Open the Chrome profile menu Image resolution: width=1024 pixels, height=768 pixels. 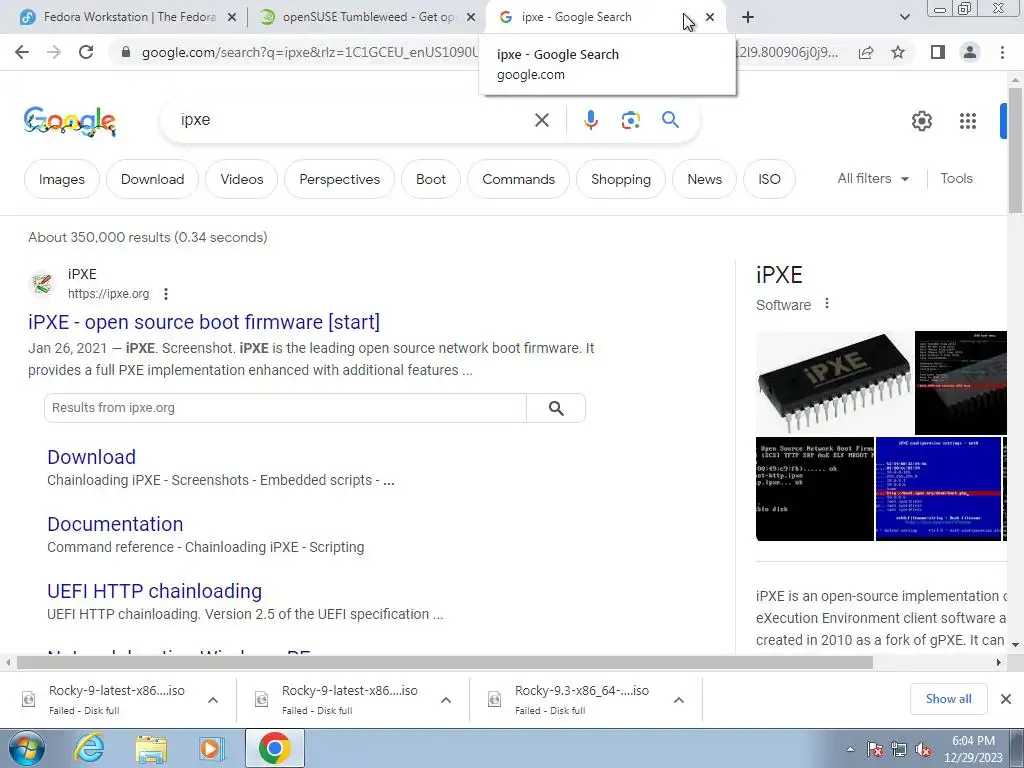pyautogui.click(x=970, y=52)
